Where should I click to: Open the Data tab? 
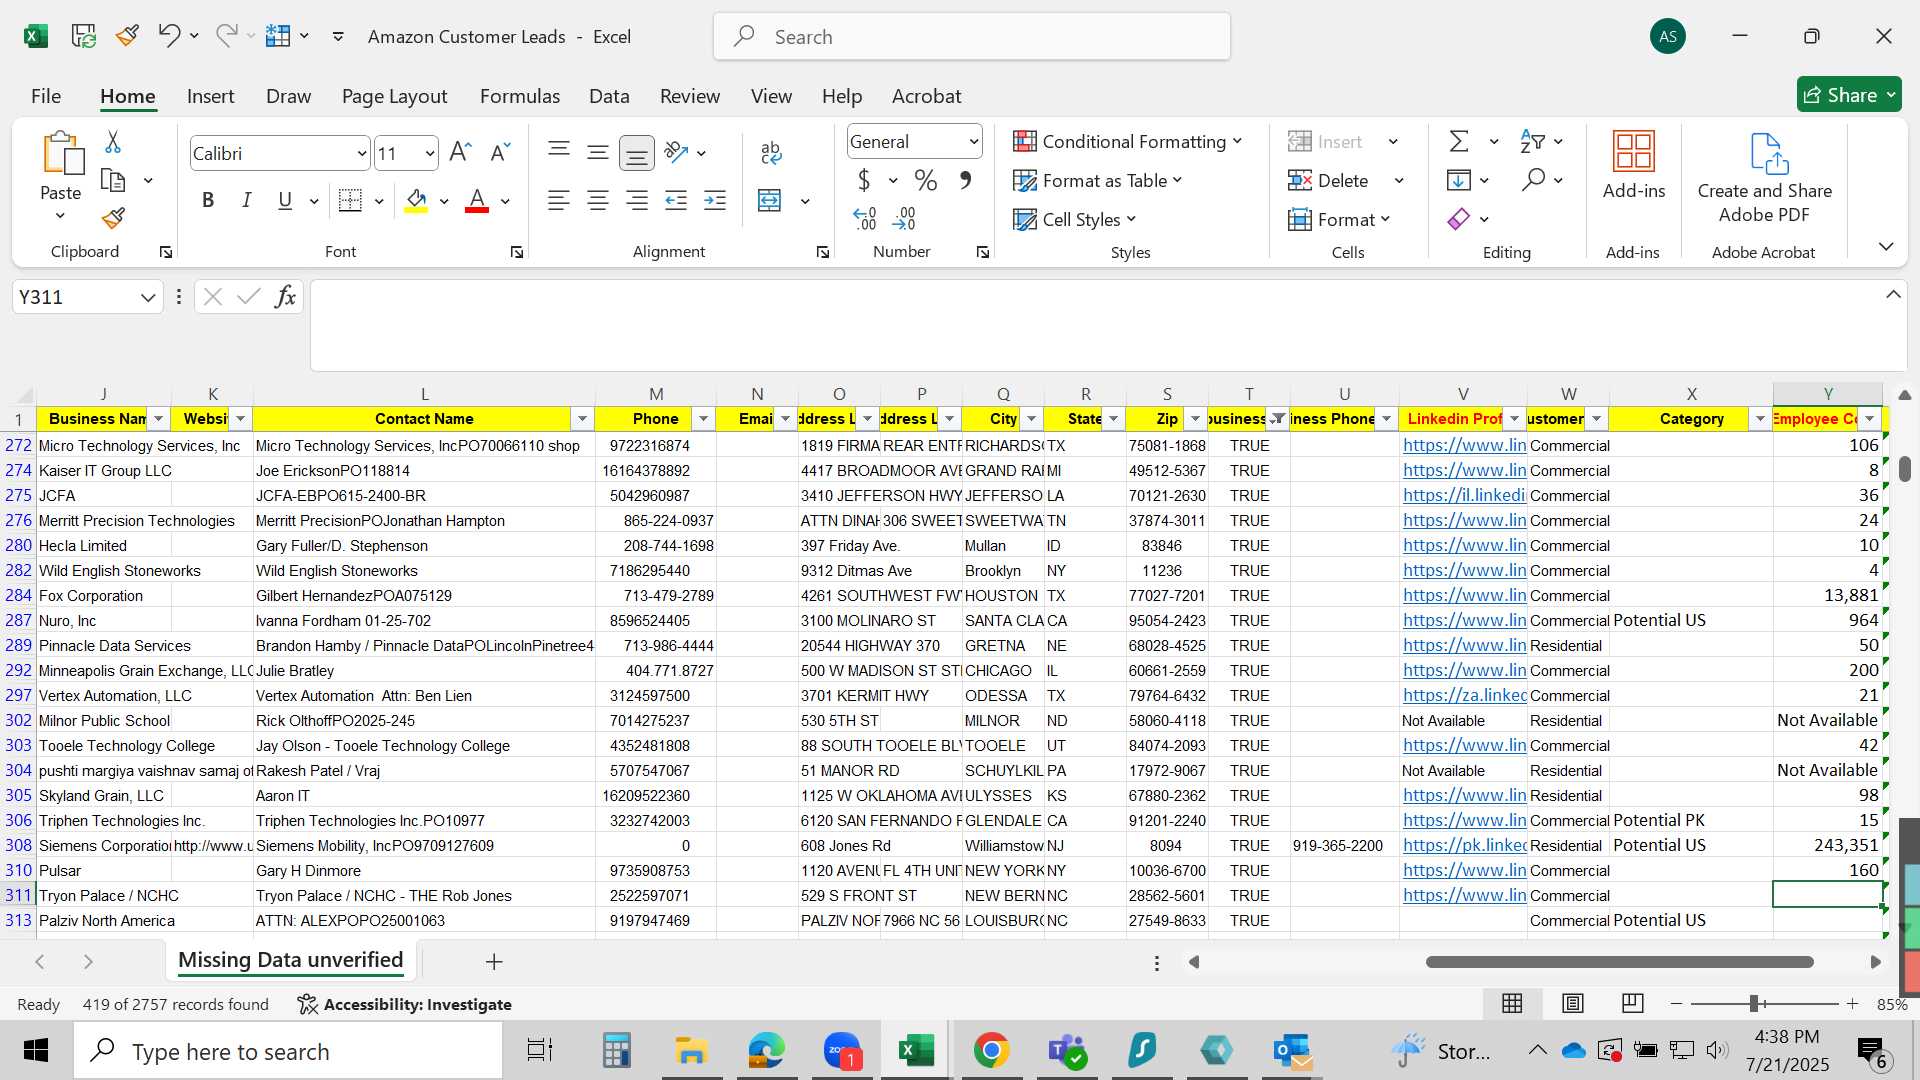tap(609, 96)
